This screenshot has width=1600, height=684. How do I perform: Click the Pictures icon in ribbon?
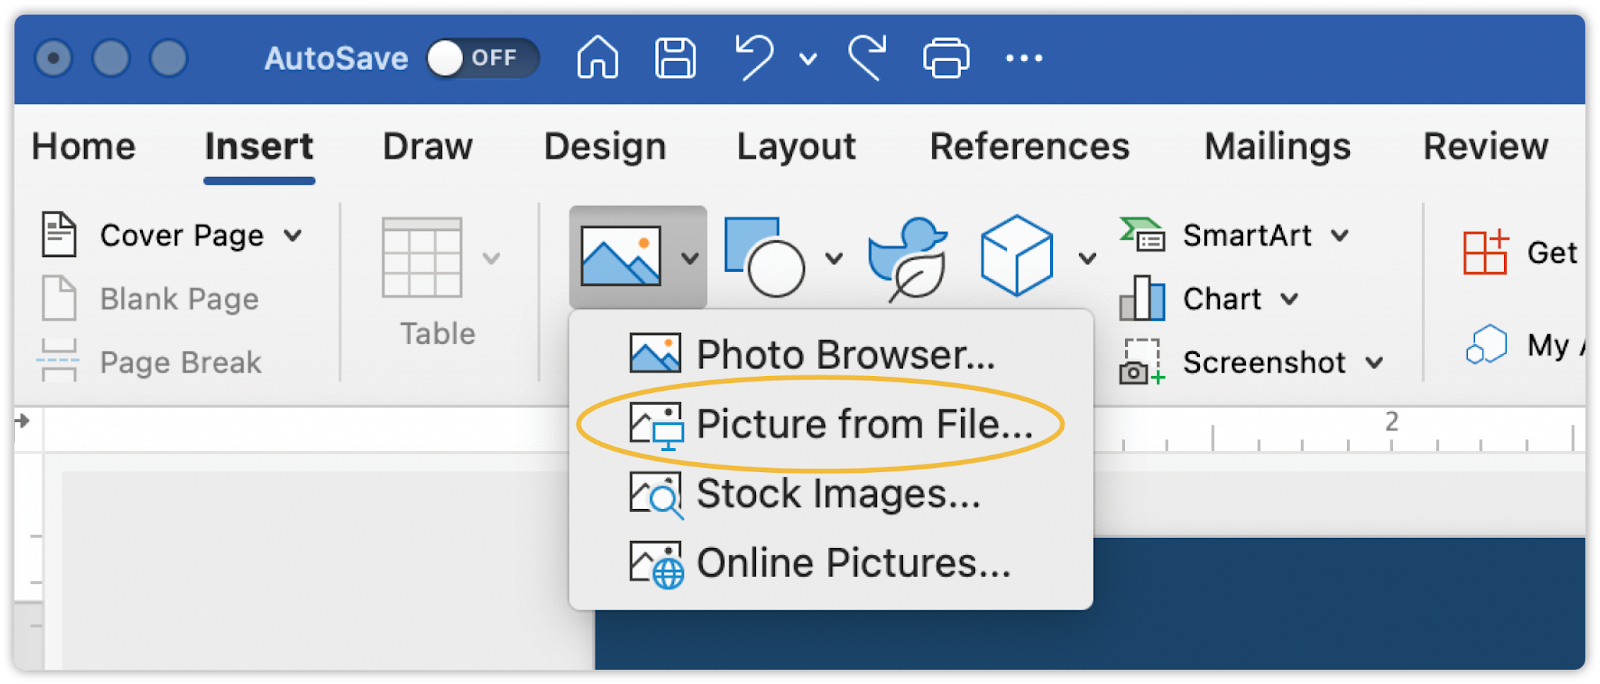(x=621, y=257)
